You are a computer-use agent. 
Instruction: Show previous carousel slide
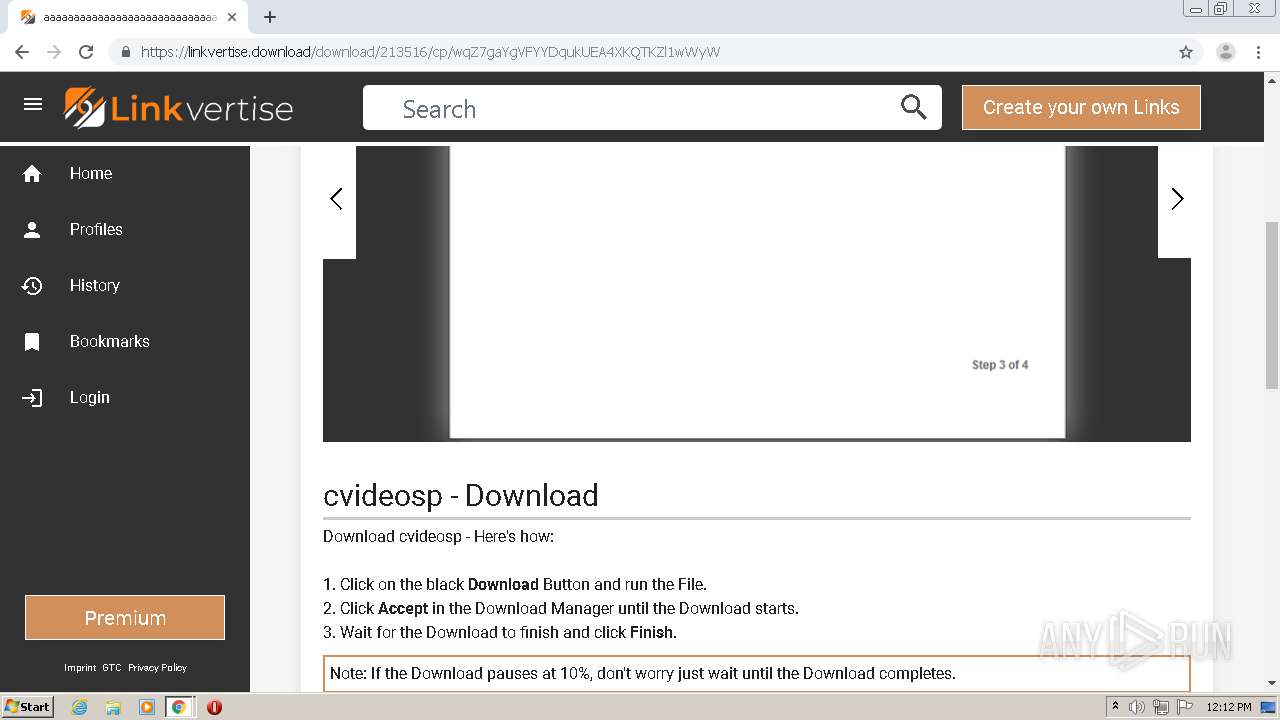(x=337, y=199)
